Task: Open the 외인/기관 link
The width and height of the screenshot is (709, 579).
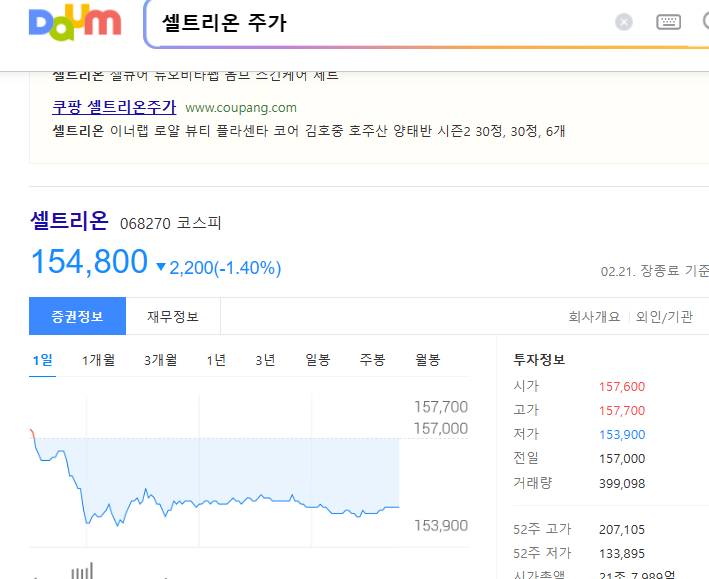Action: pos(664,317)
